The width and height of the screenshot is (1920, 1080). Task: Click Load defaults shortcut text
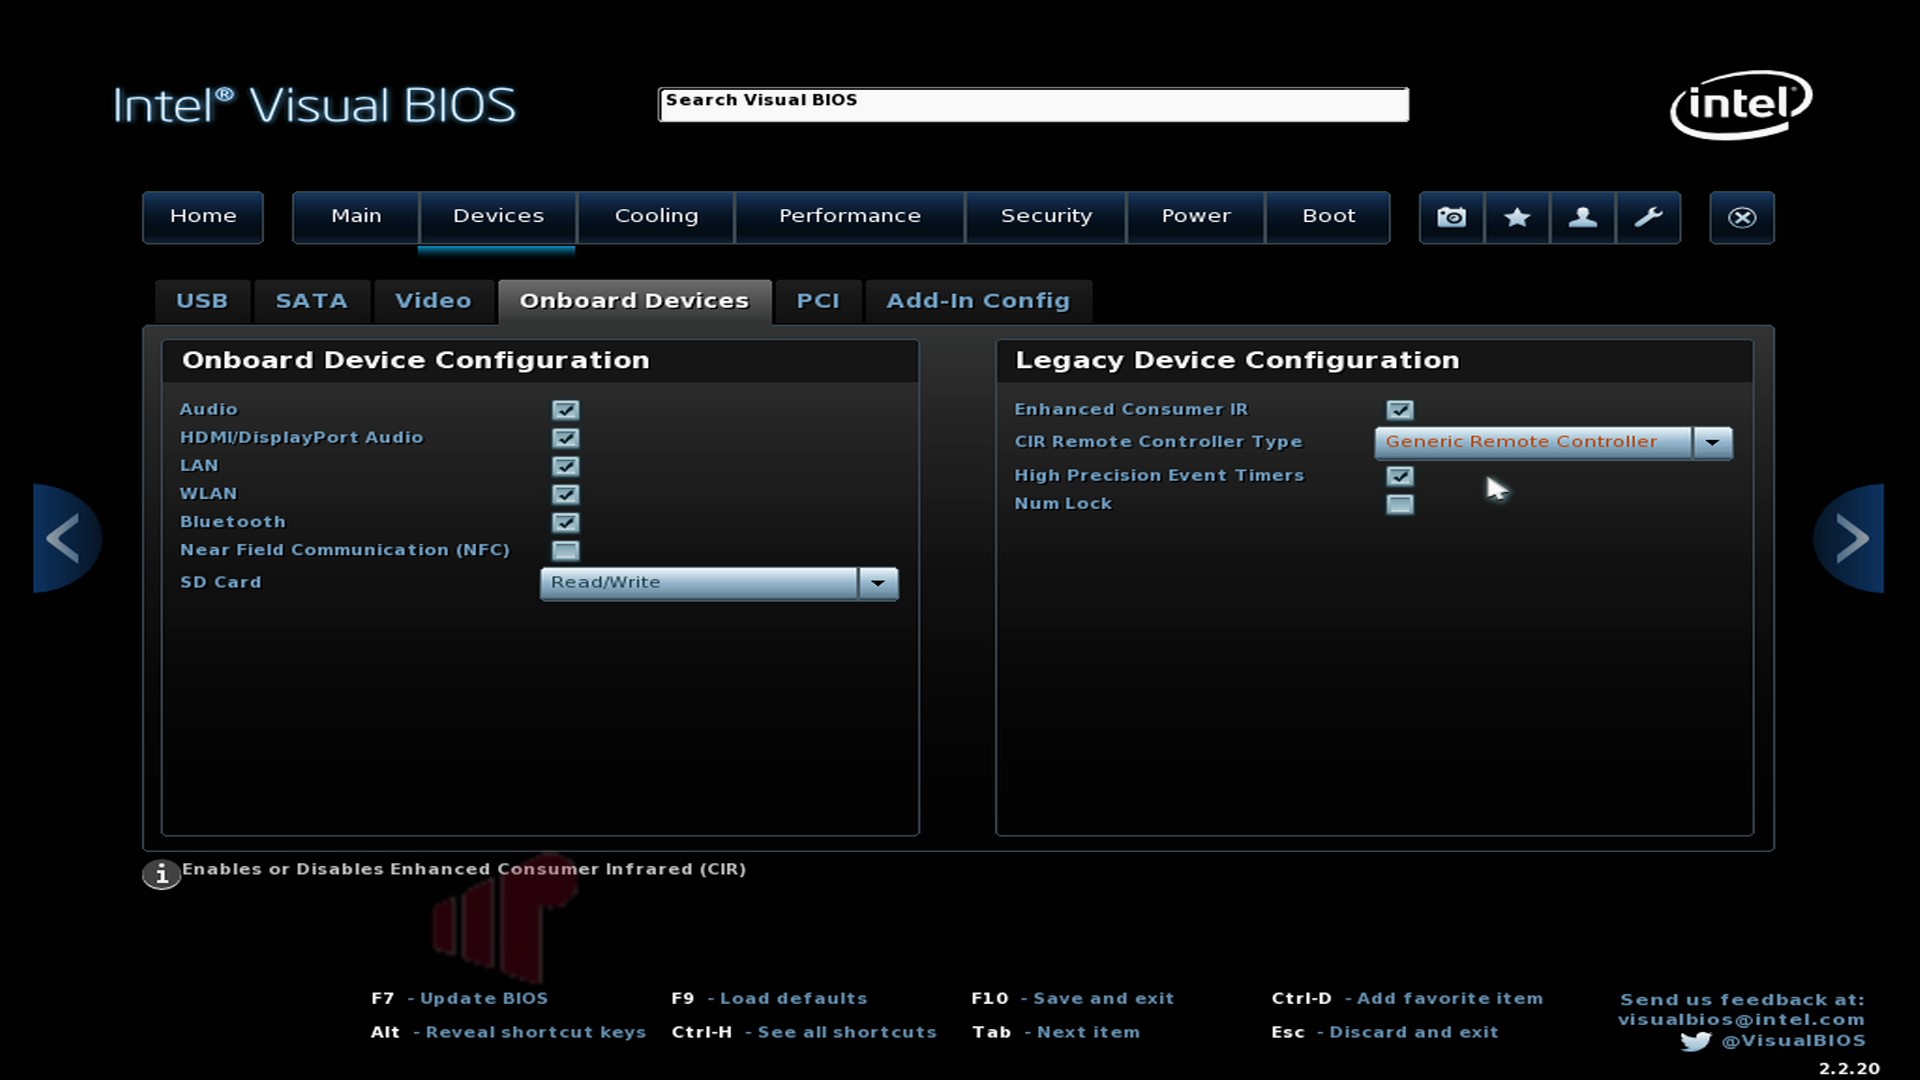point(794,998)
